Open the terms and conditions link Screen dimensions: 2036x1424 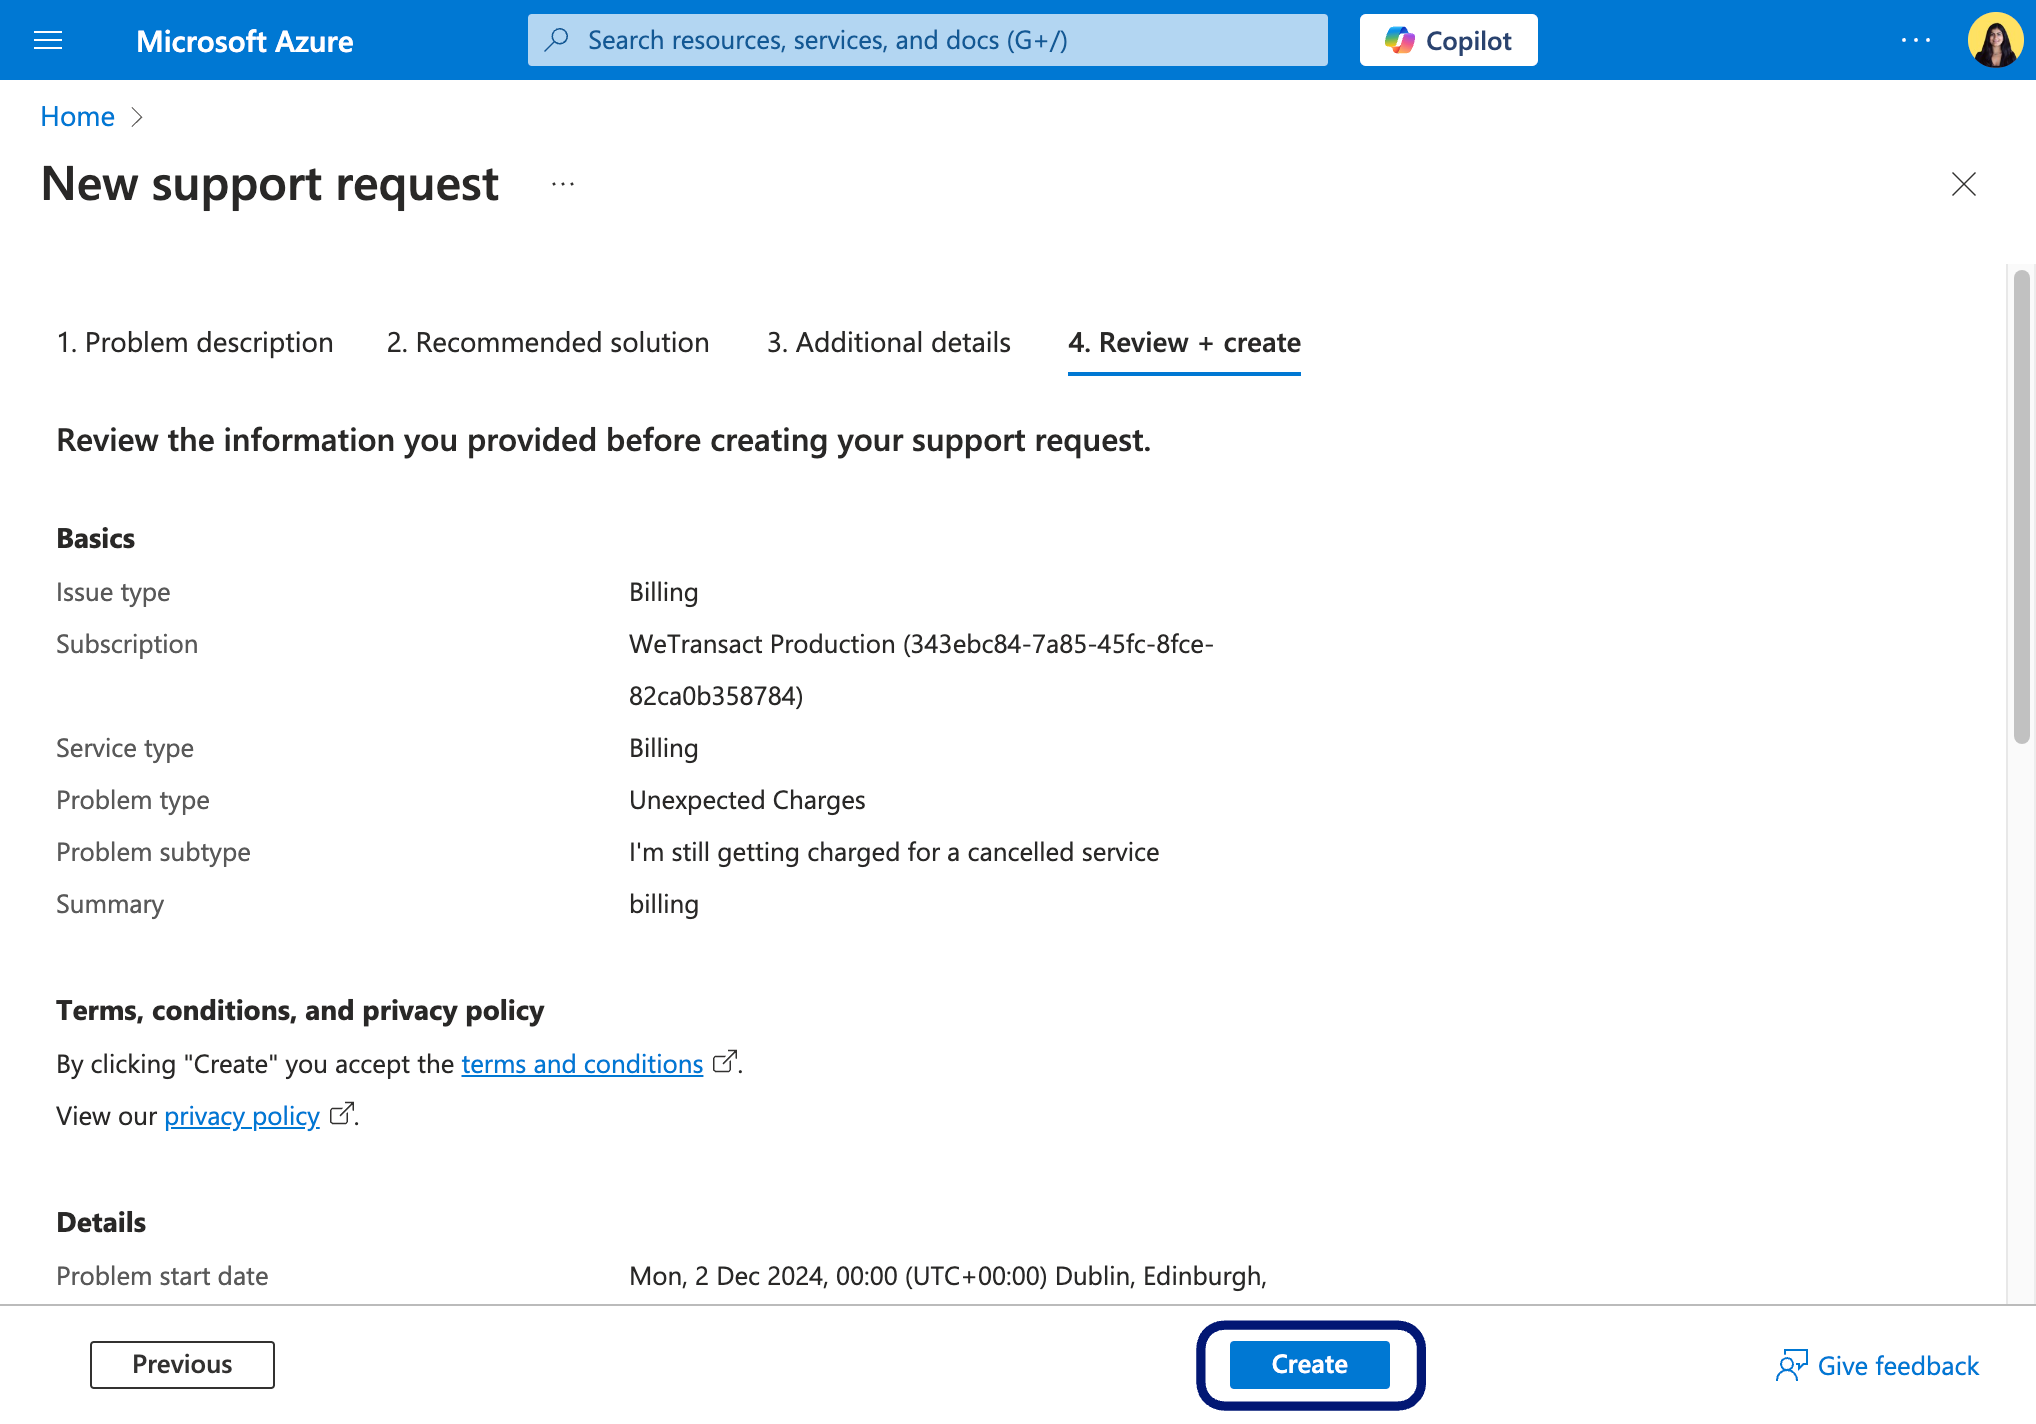[x=582, y=1064]
